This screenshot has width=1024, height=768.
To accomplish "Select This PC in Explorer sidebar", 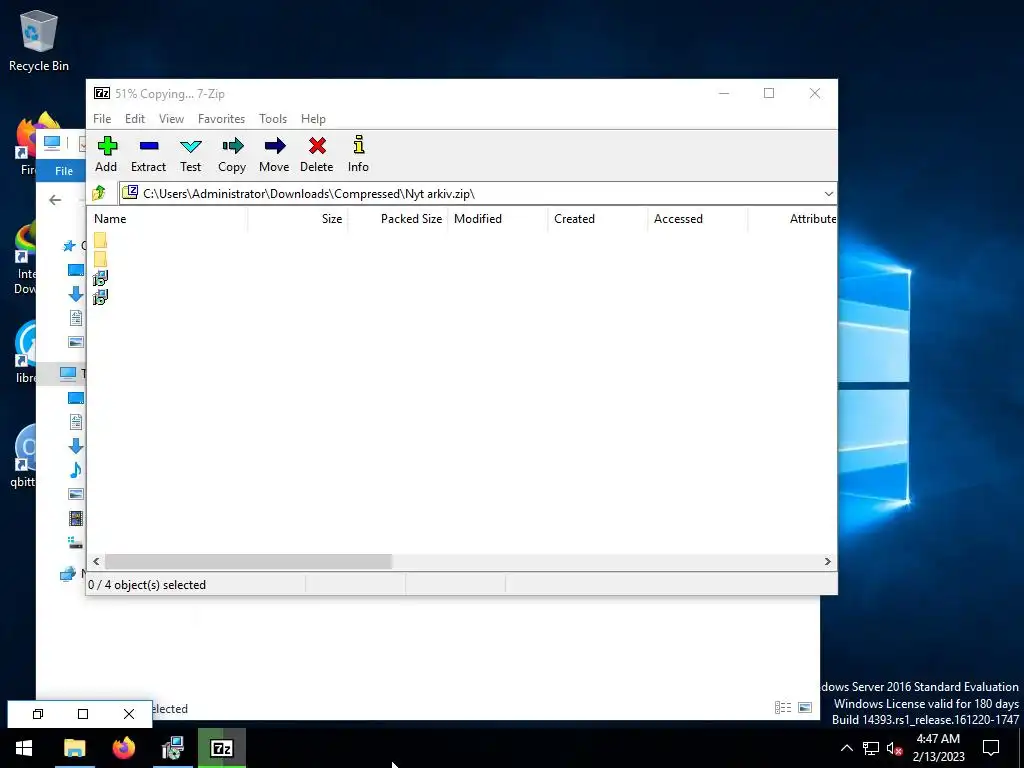I will coord(68,374).
